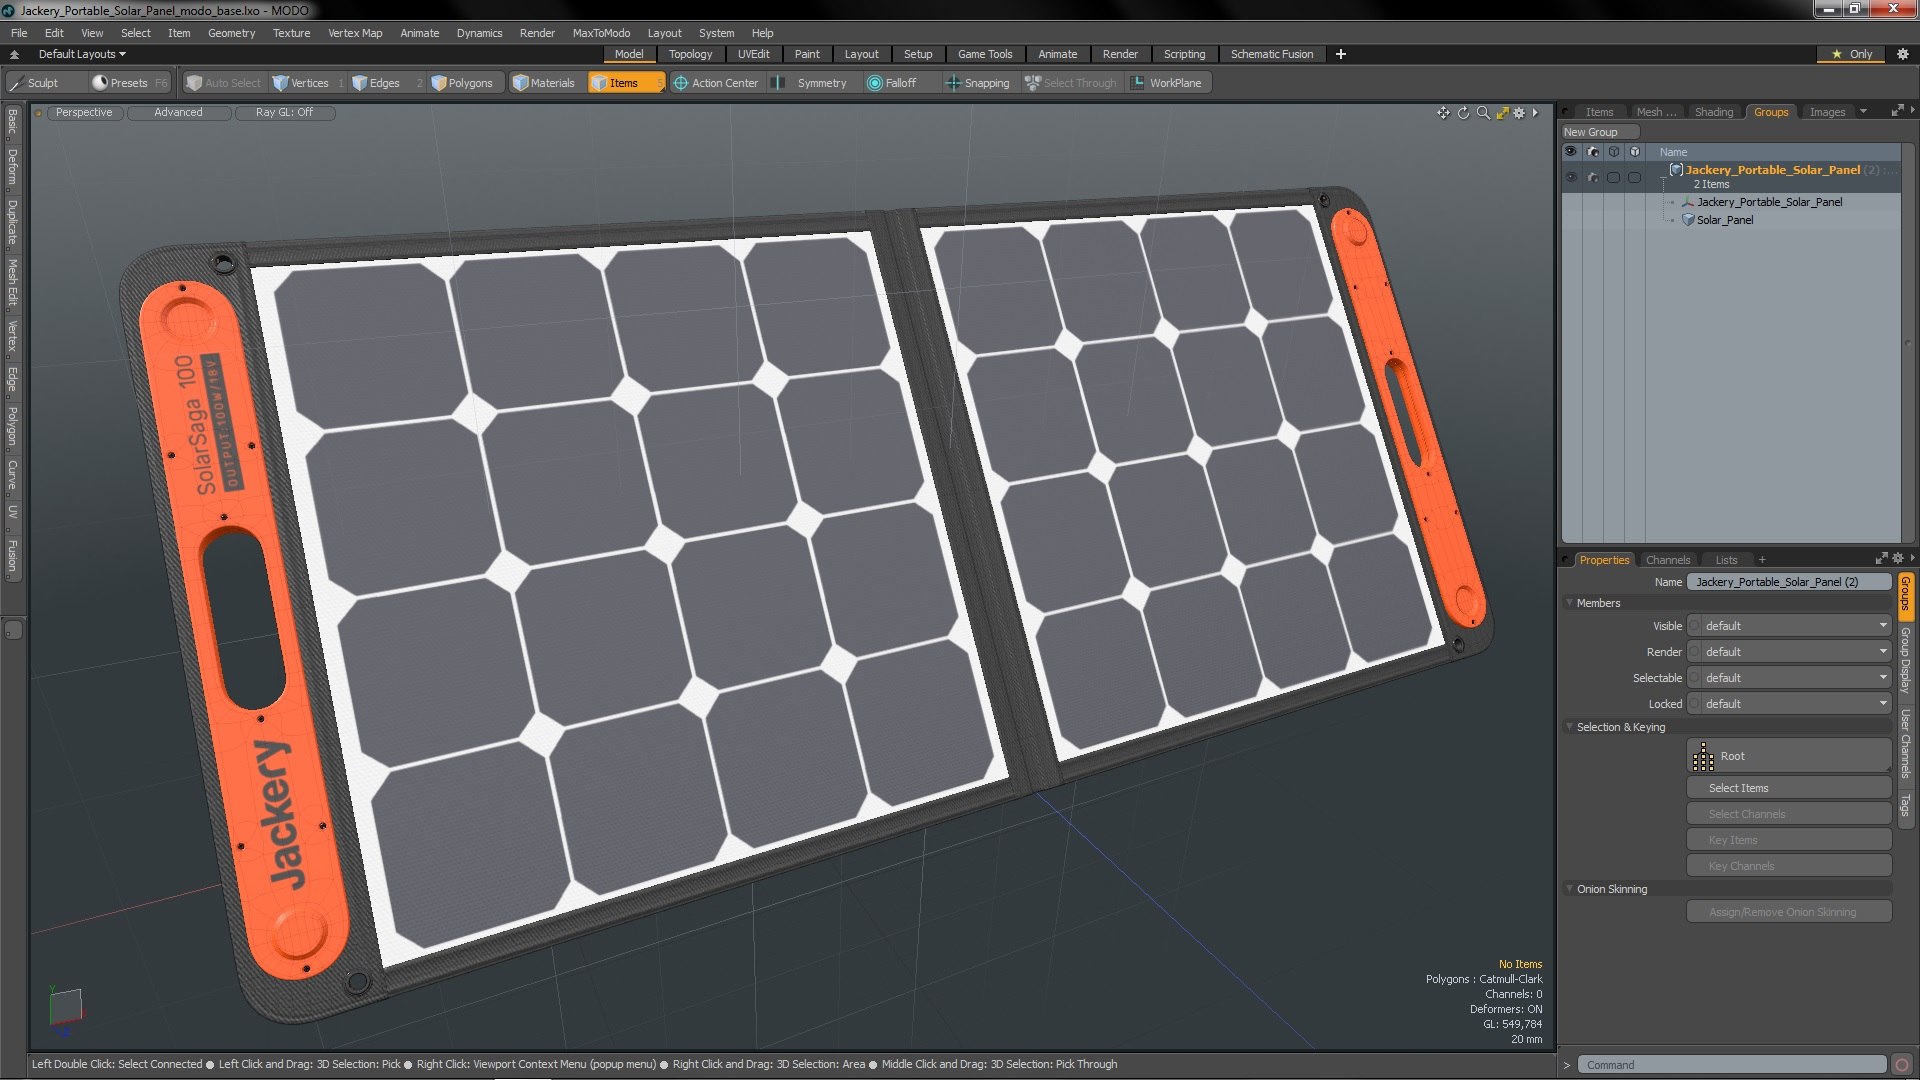Screen dimensions: 1920x1080
Task: Toggle the Only star button
Action: 1851,54
